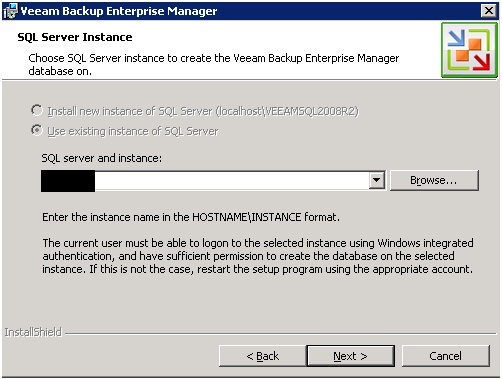502x380 pixels.
Task: Close the Veeam Backup Enterprise Manager dialog
Action: [489, 11]
